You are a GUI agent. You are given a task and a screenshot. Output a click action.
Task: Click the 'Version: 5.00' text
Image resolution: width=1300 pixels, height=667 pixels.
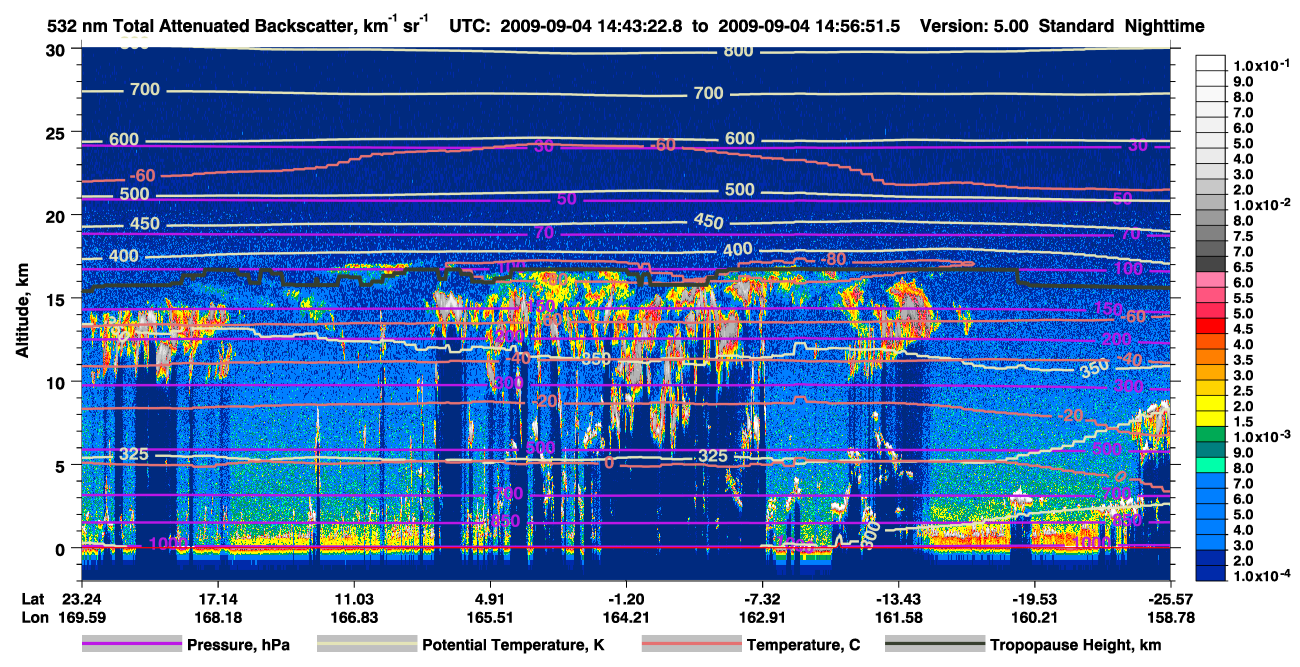tap(973, 27)
